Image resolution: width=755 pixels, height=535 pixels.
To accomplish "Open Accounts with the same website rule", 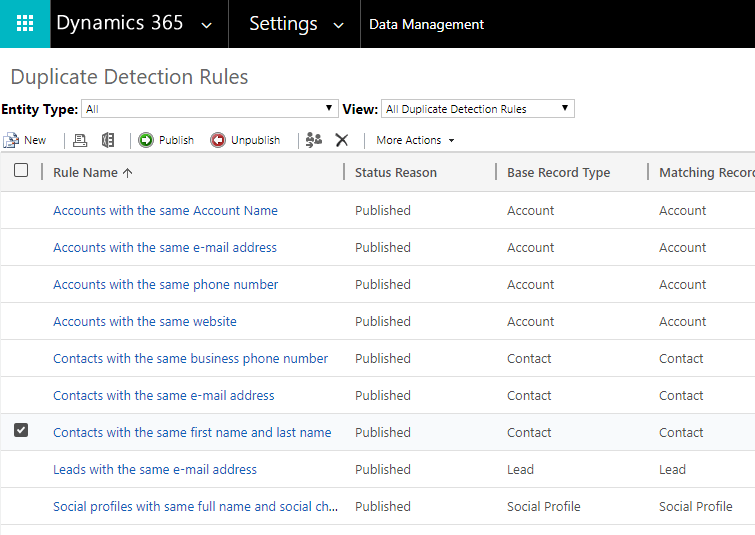I will coord(145,321).
